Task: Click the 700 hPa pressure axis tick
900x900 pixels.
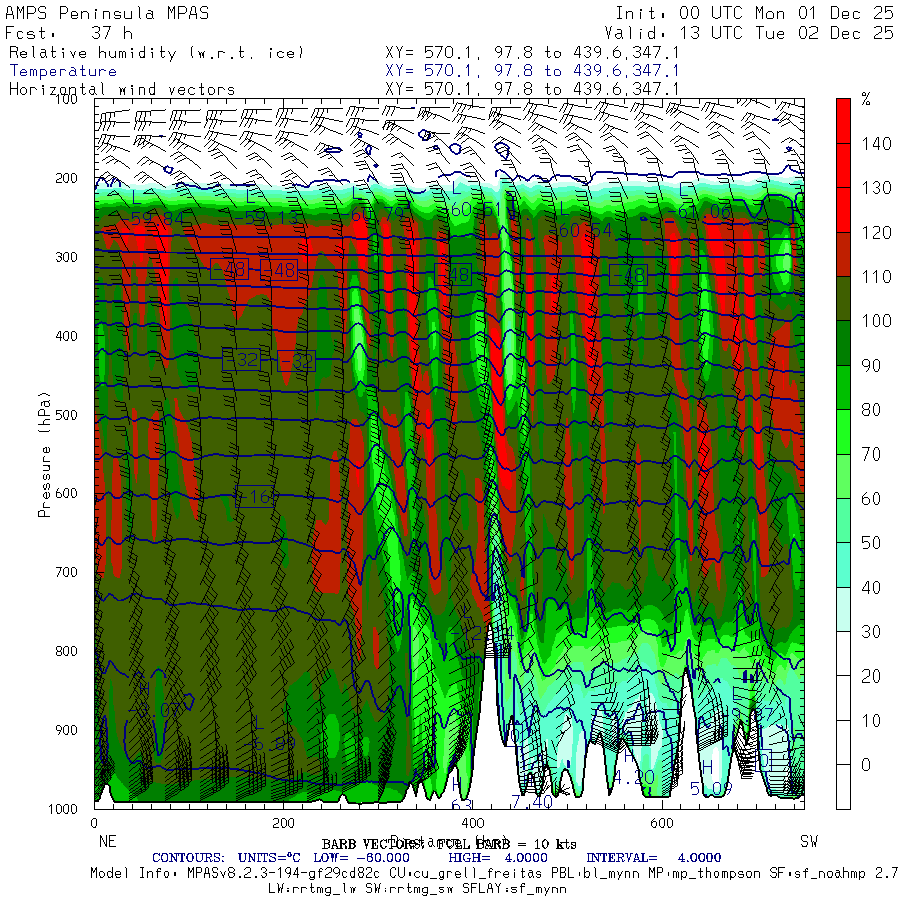Action: pos(66,572)
